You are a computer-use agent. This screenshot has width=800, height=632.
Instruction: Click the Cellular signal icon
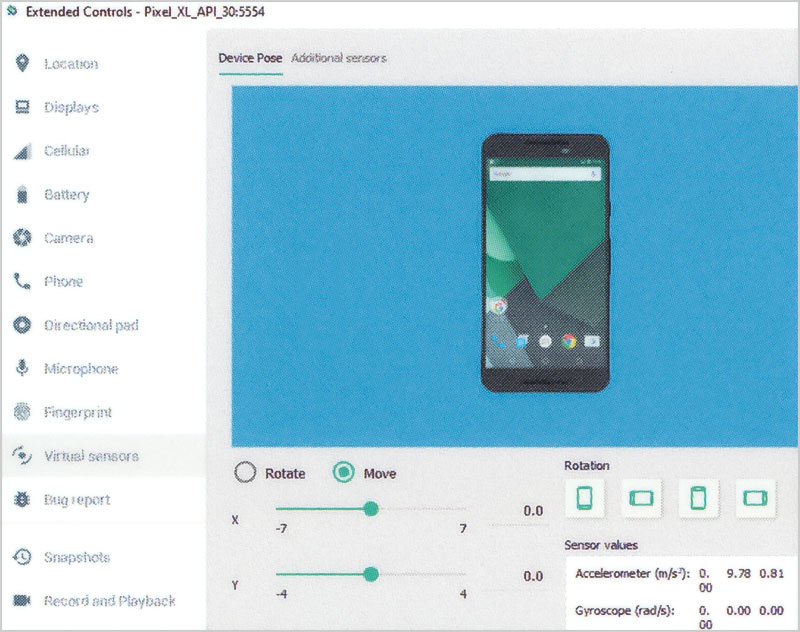pos(22,151)
